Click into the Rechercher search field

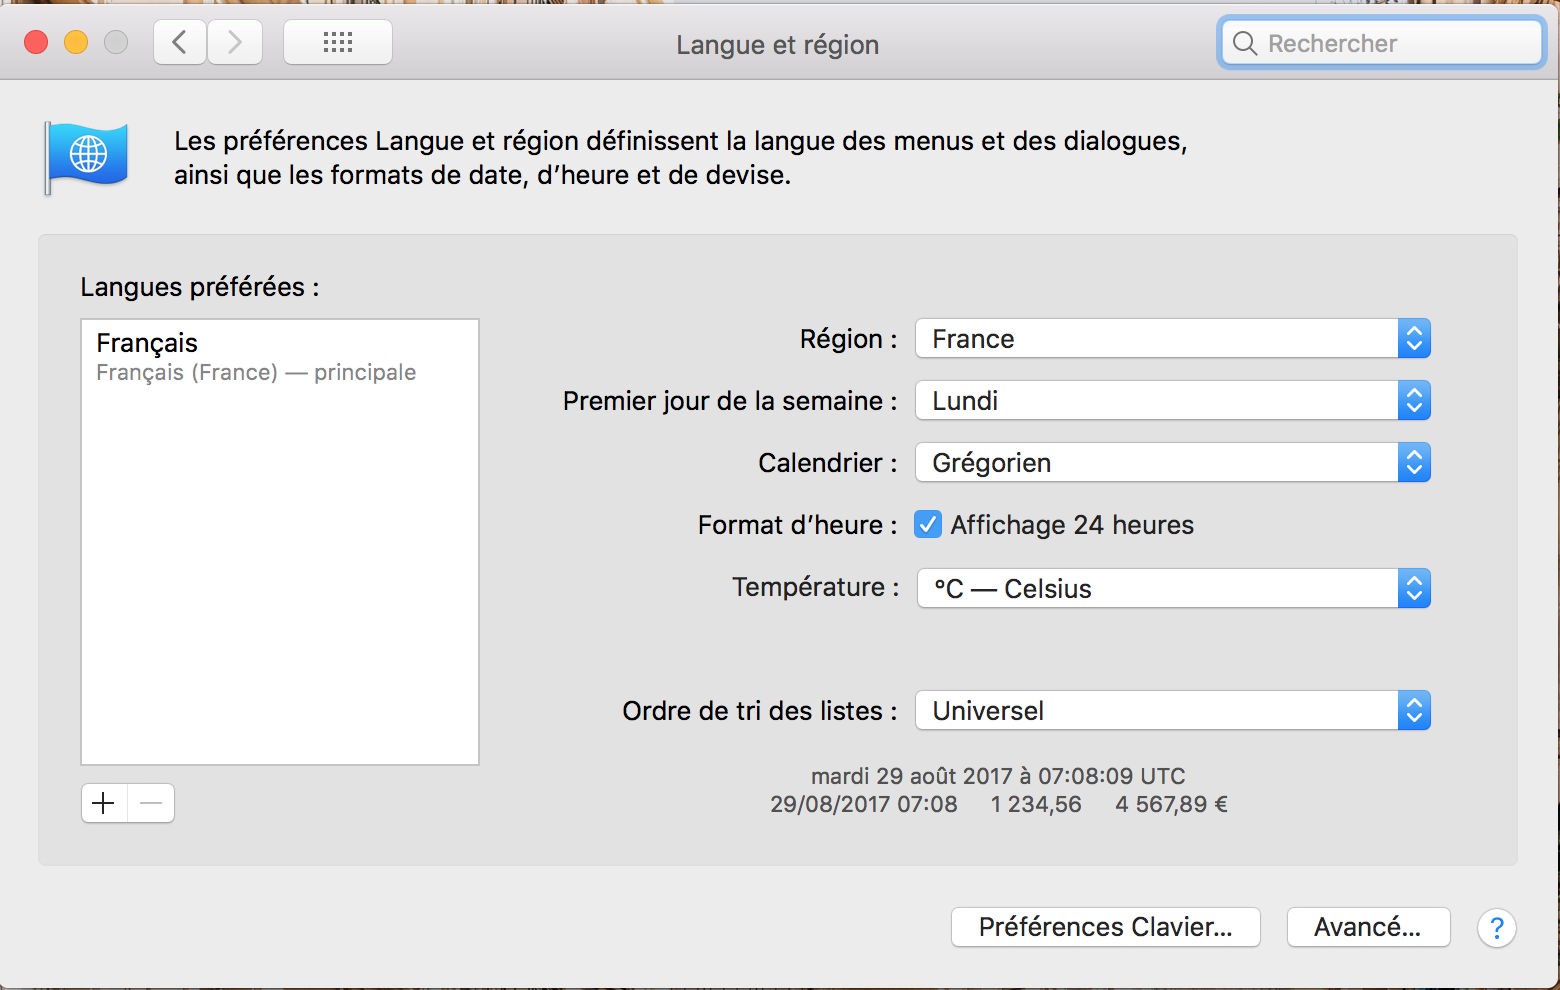click(x=1381, y=43)
